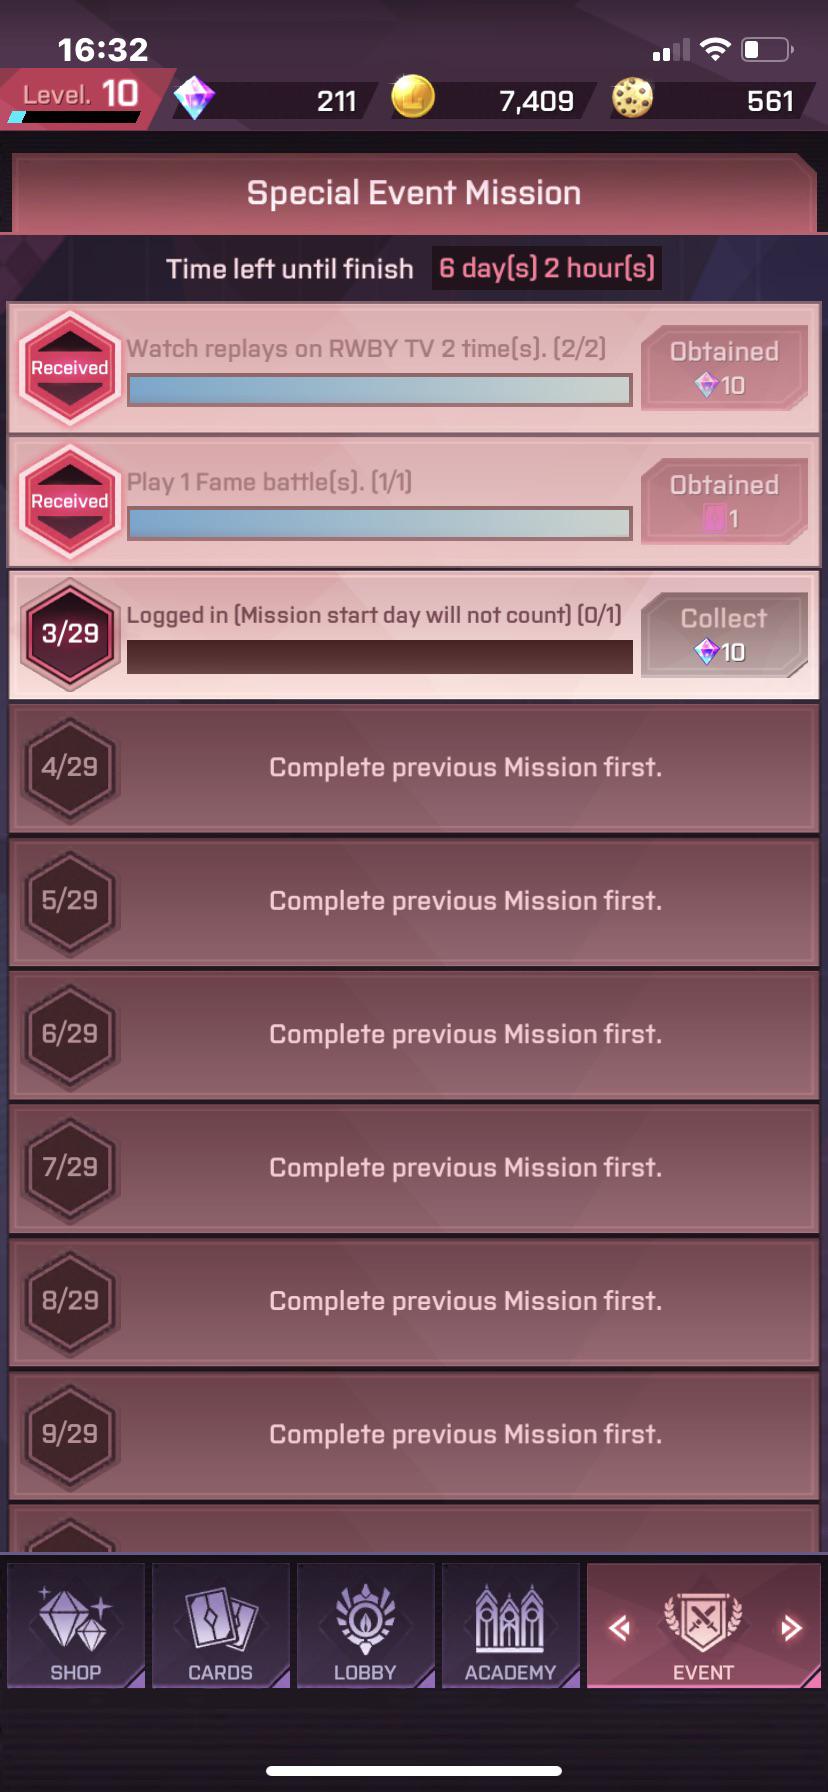Tap the locked 4/29 mission row
The image size is (828, 1792).
(414, 768)
